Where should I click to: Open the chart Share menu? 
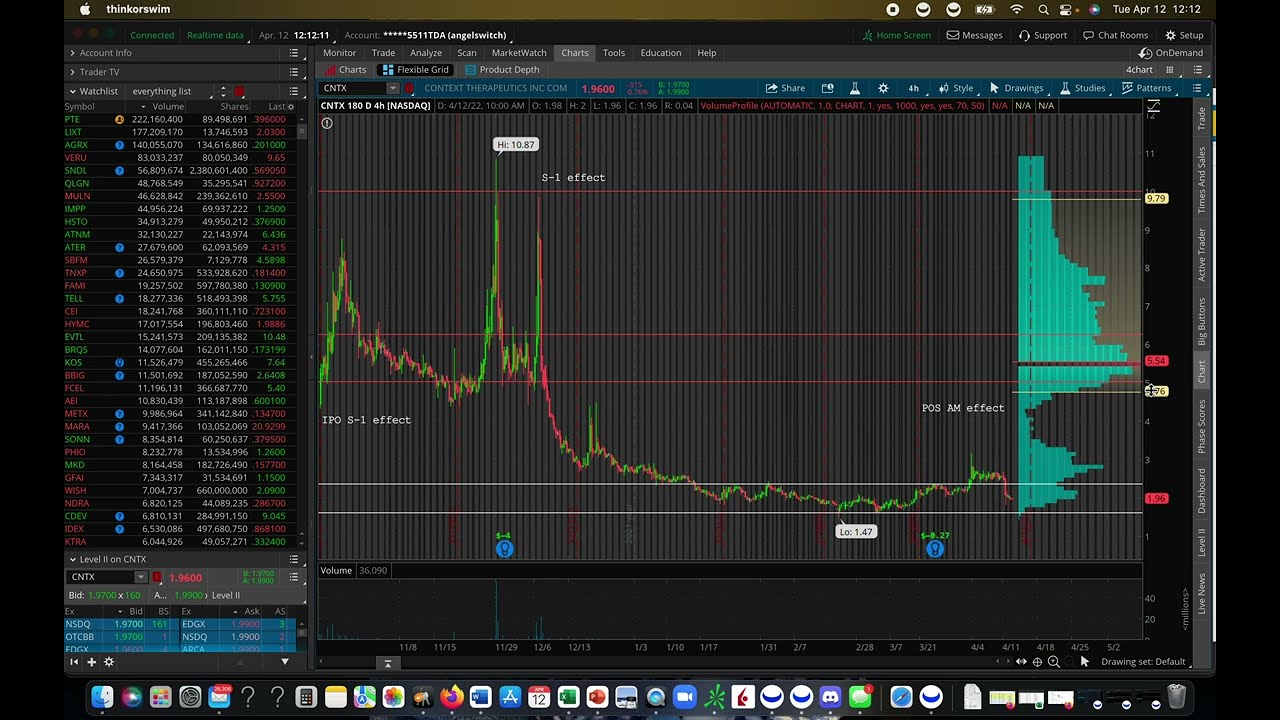pos(785,88)
